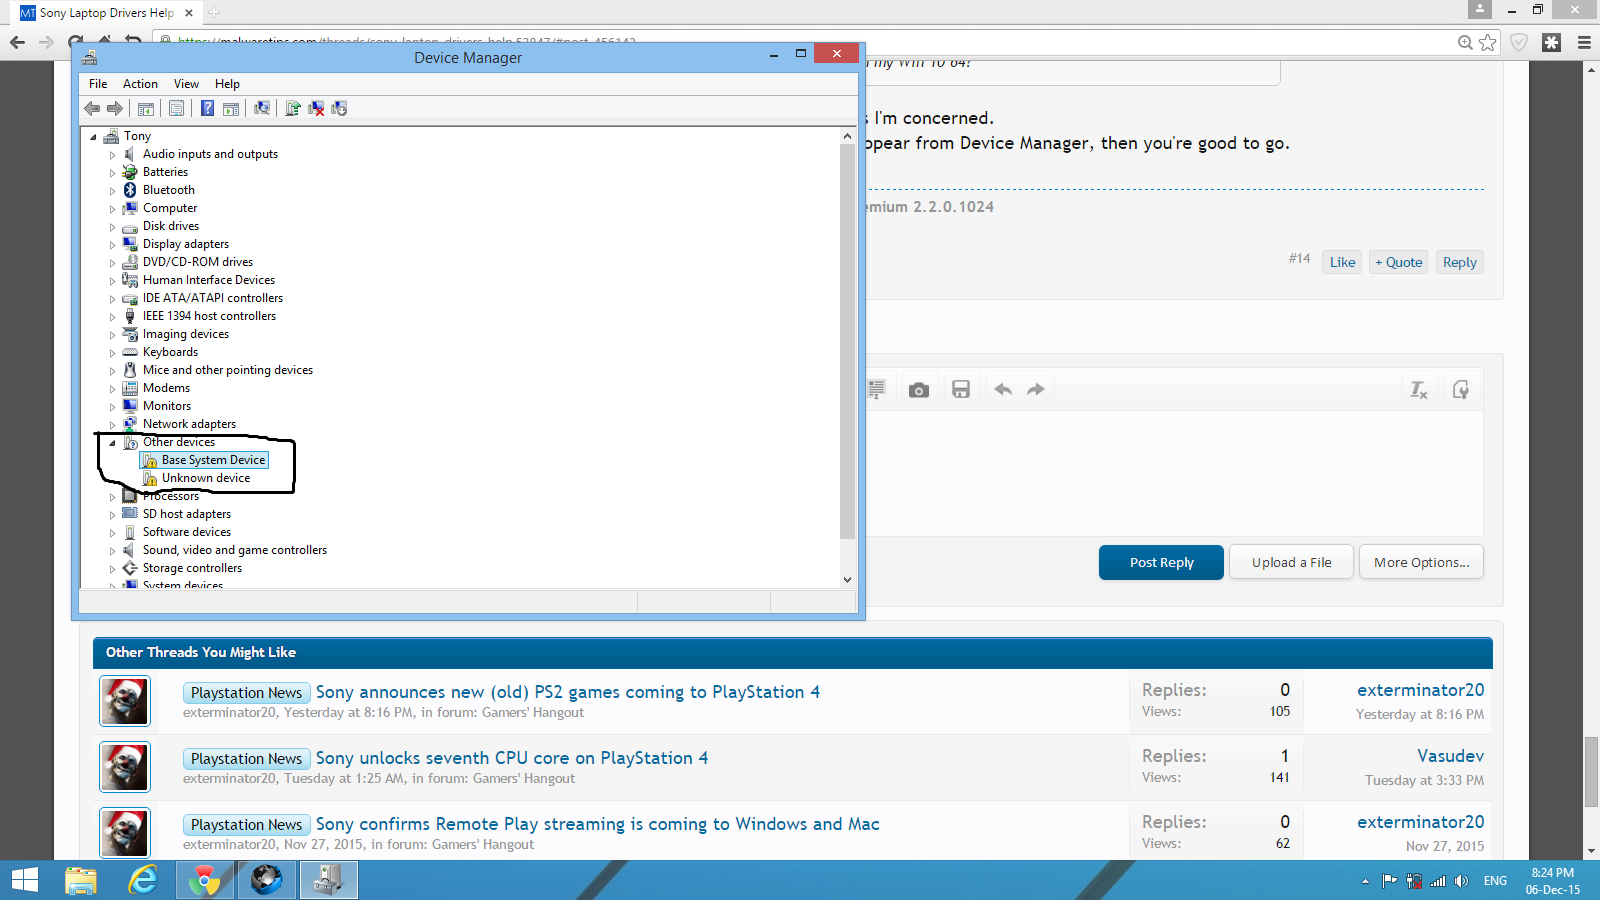Open the seventh CPU core on PlayStation 4 thread
The height and width of the screenshot is (900, 1600).
pos(512,758)
